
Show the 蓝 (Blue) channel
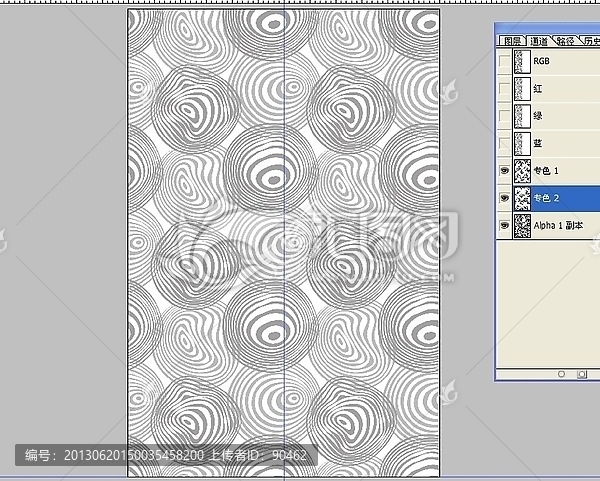[x=505, y=143]
